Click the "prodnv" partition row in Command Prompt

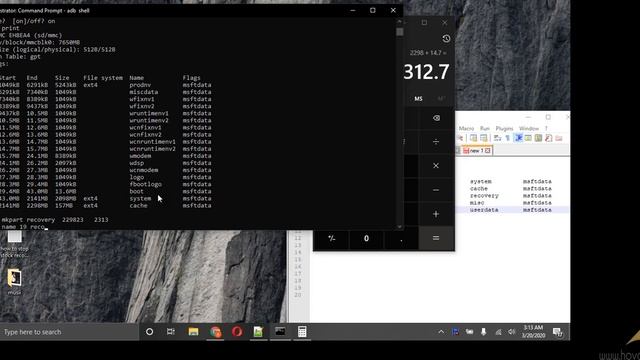tap(106, 85)
